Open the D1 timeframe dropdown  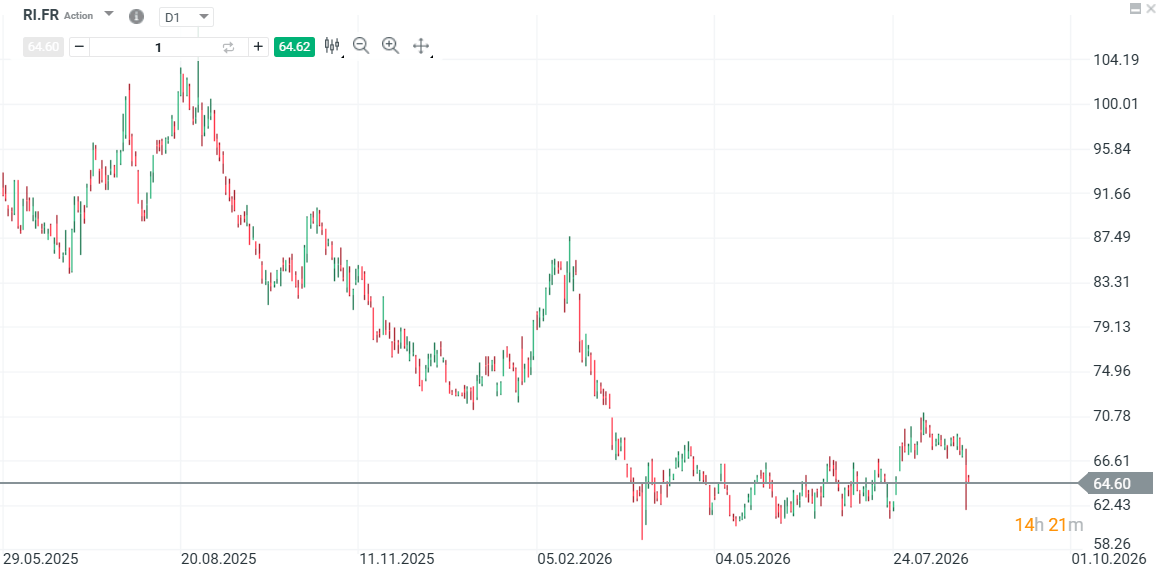click(x=187, y=17)
